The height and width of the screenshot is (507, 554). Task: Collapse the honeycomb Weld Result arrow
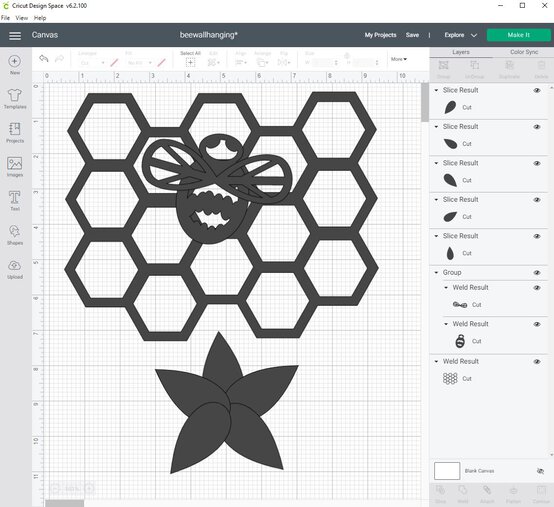tap(436, 361)
